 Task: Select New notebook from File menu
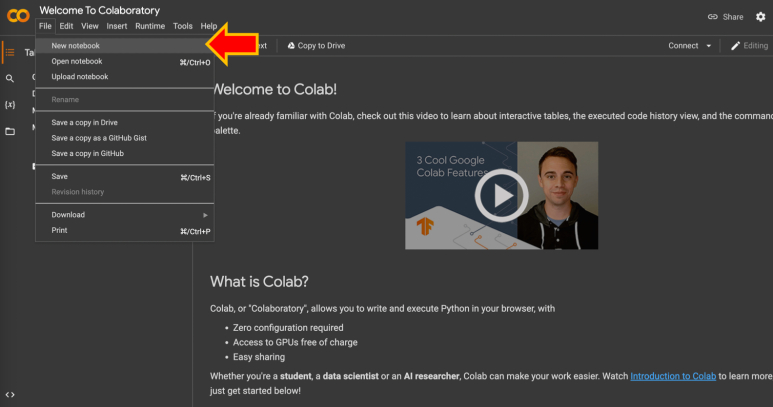pos(76,46)
